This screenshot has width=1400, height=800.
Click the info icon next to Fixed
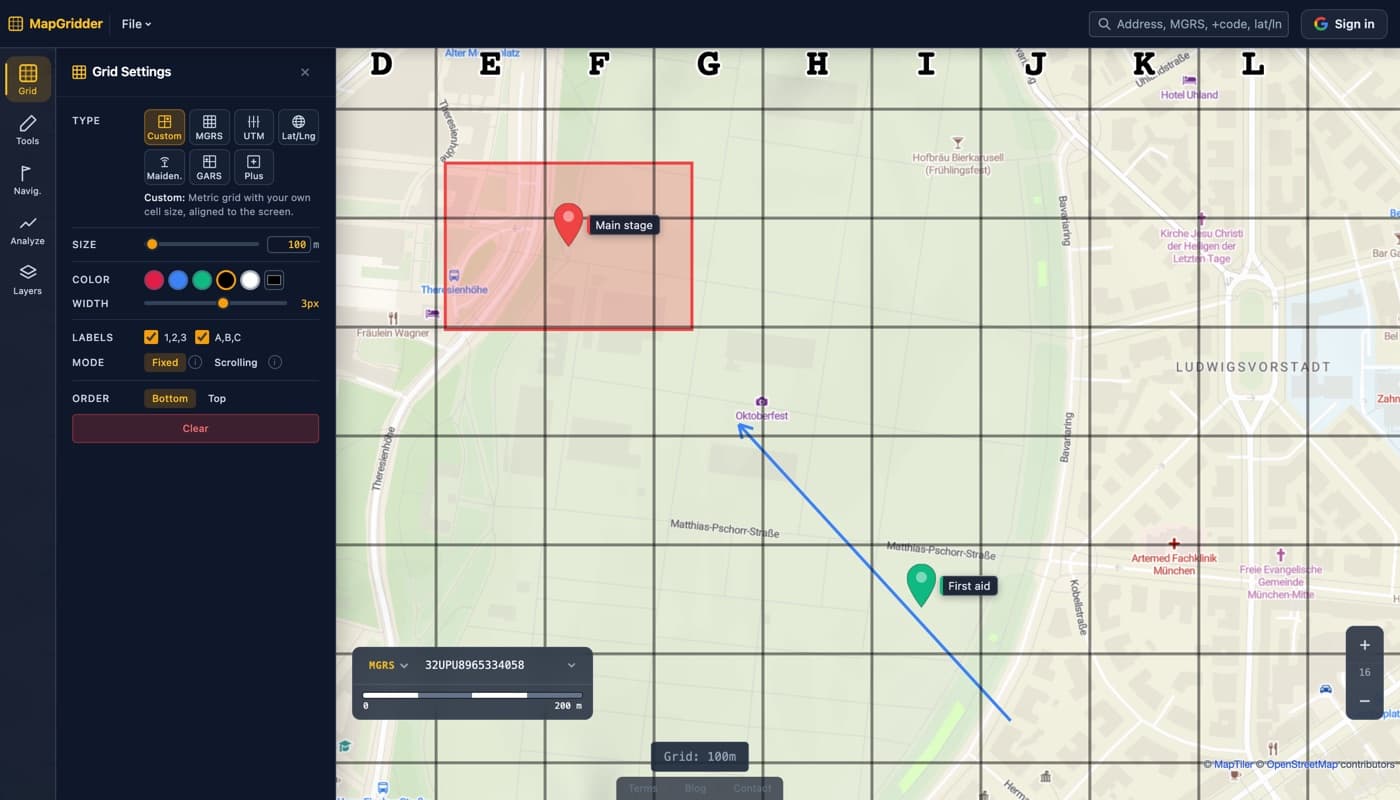pos(196,362)
